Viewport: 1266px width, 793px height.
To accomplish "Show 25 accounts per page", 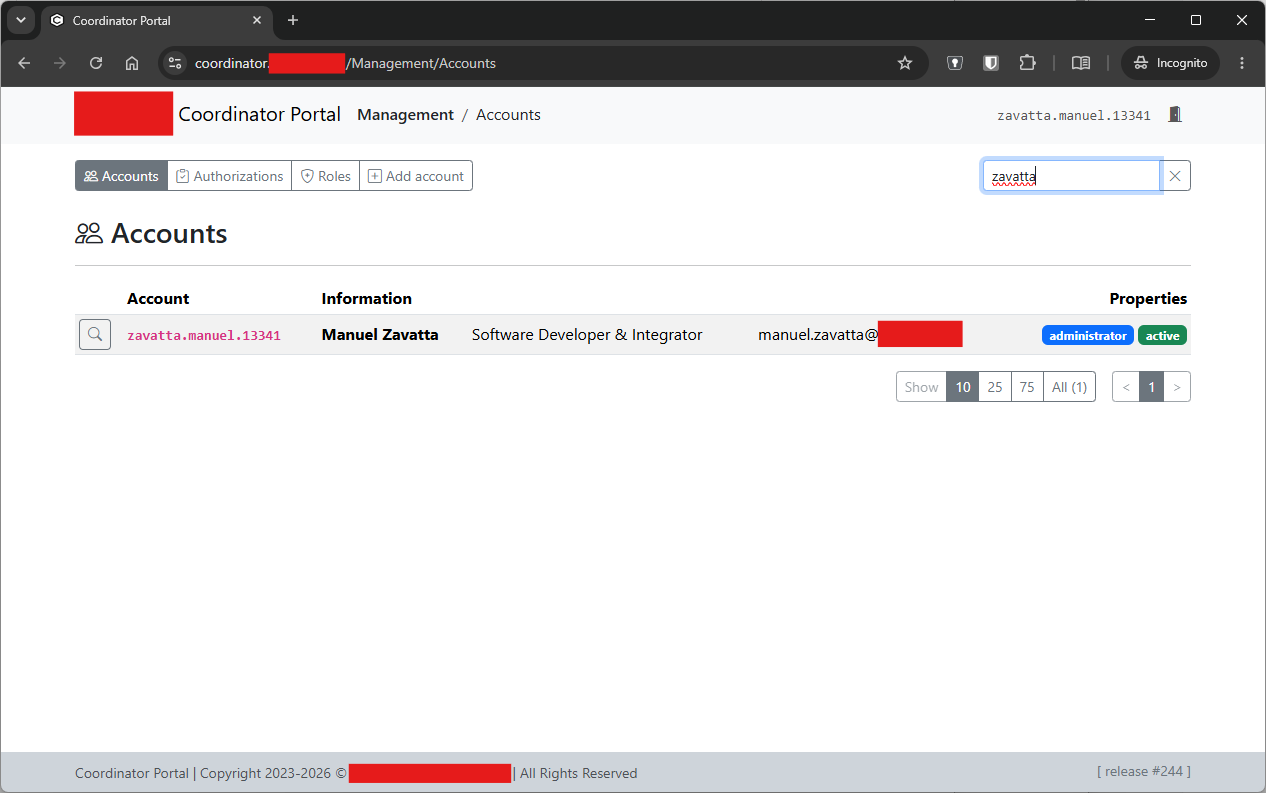I will (995, 387).
